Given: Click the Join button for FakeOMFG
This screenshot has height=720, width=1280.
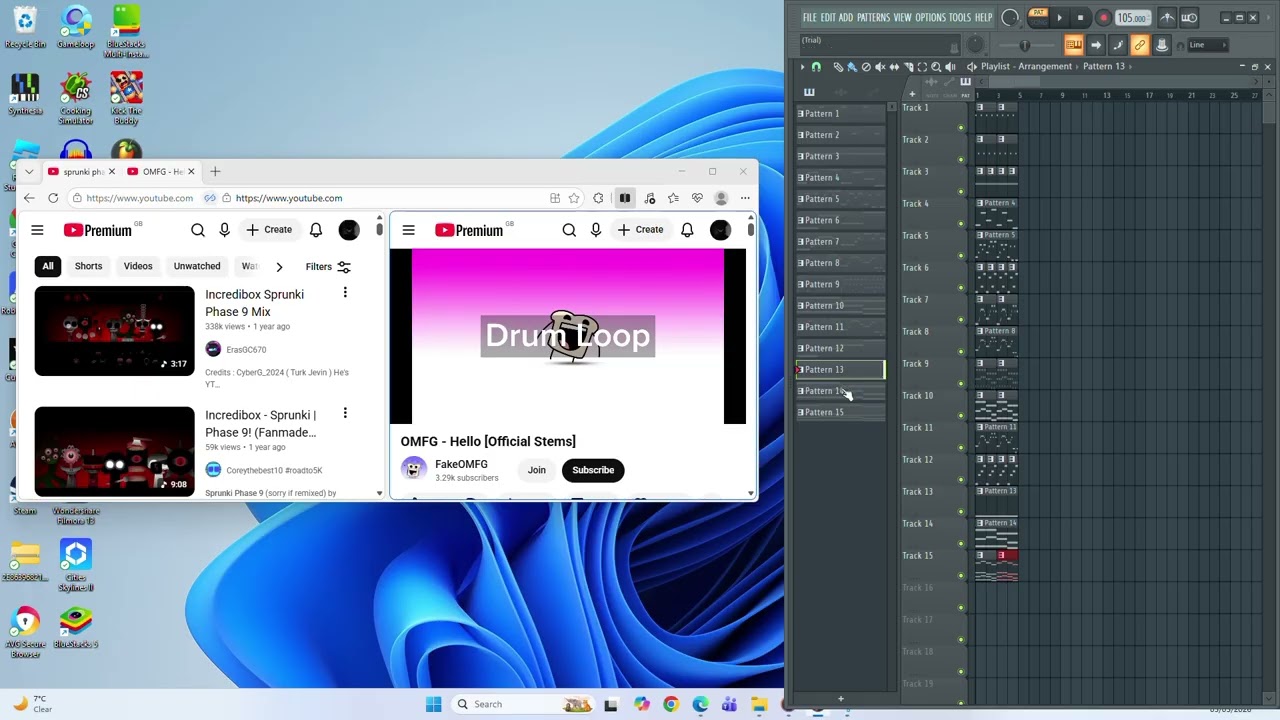Looking at the screenshot, I should [x=537, y=470].
